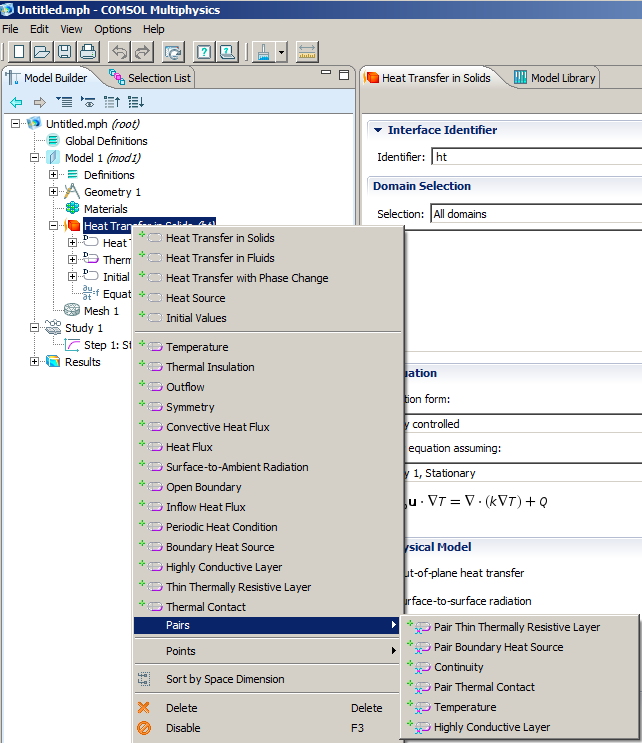Image resolution: width=642 pixels, height=743 pixels.
Task: Click the green back arrow in Model Builder
Action: tap(16, 102)
